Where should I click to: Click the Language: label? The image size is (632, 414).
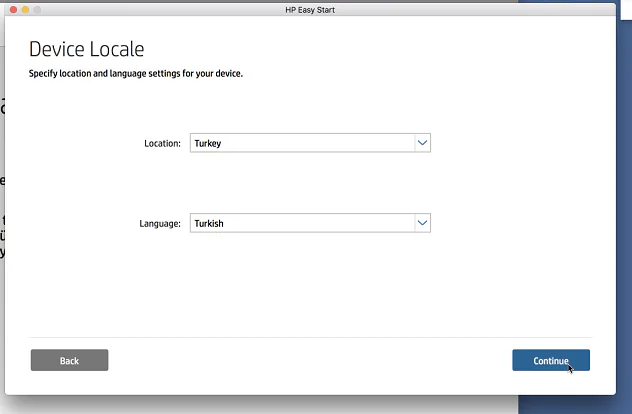tap(160, 224)
